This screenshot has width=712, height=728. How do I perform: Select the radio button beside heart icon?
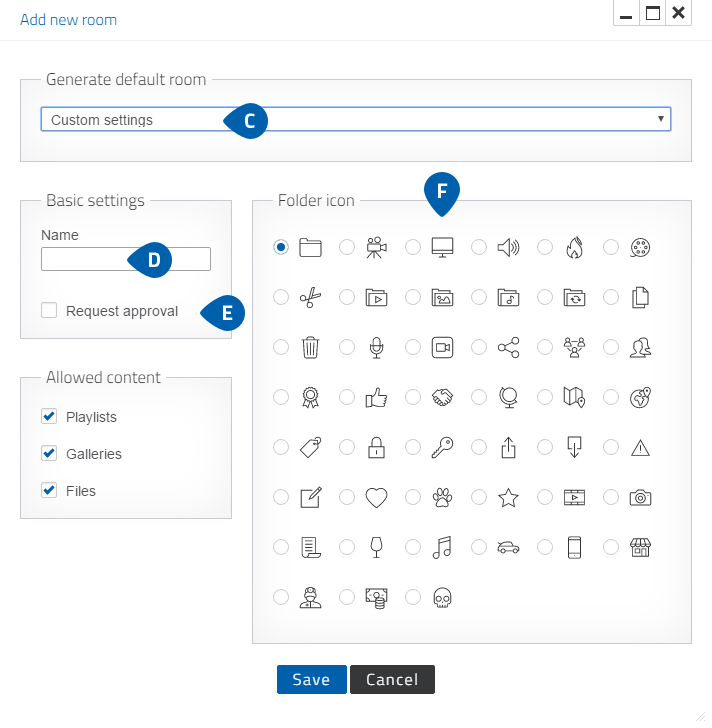(347, 497)
